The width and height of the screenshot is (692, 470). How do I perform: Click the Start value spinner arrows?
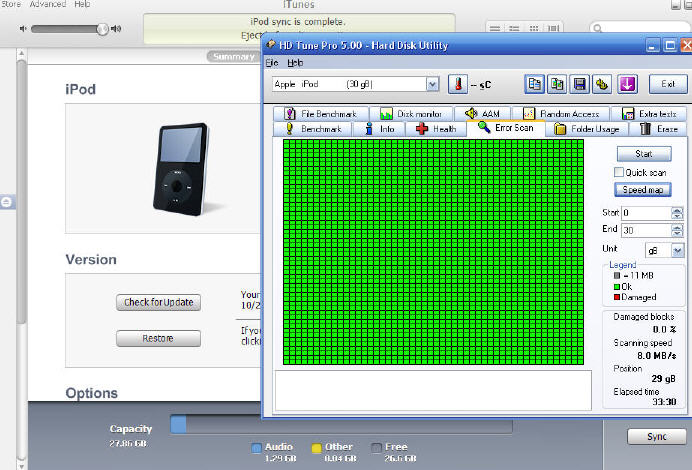pos(677,213)
